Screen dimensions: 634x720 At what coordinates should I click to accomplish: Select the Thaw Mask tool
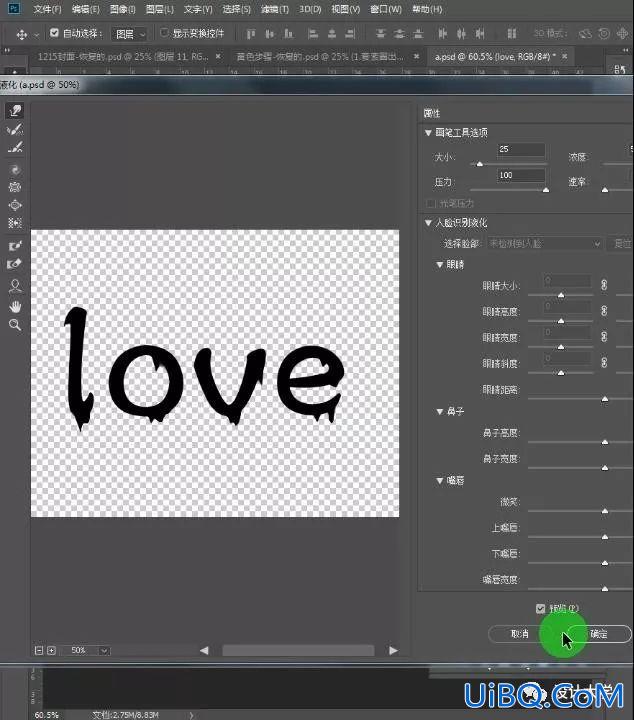pyautogui.click(x=15, y=264)
